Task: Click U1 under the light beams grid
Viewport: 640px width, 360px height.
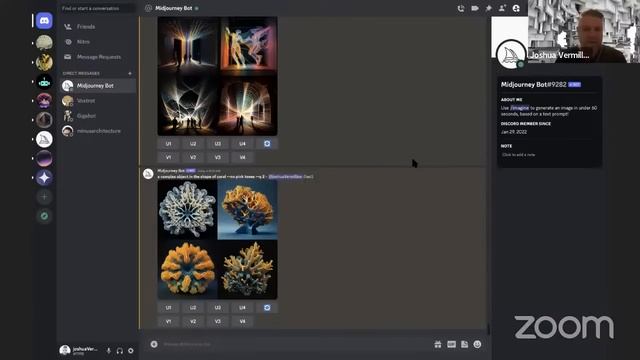Action: click(x=169, y=144)
